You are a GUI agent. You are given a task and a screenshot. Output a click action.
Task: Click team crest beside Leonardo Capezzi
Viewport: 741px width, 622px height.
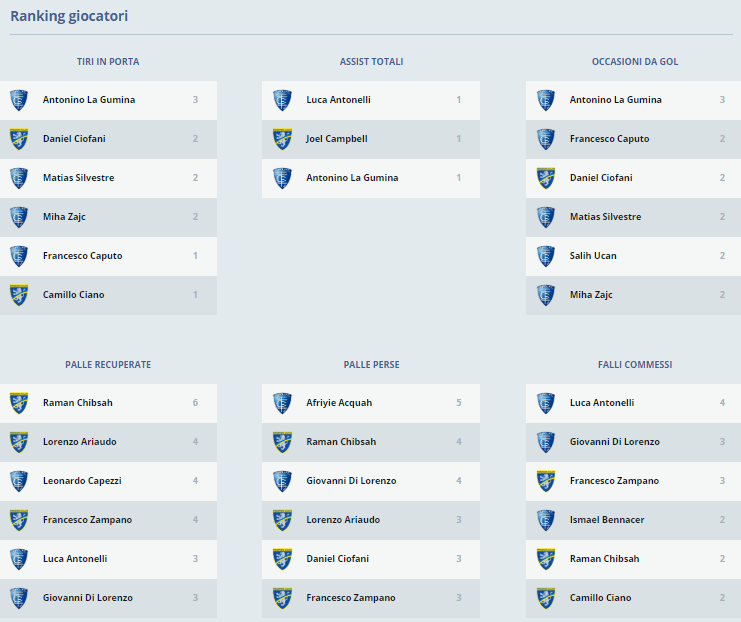(19, 481)
